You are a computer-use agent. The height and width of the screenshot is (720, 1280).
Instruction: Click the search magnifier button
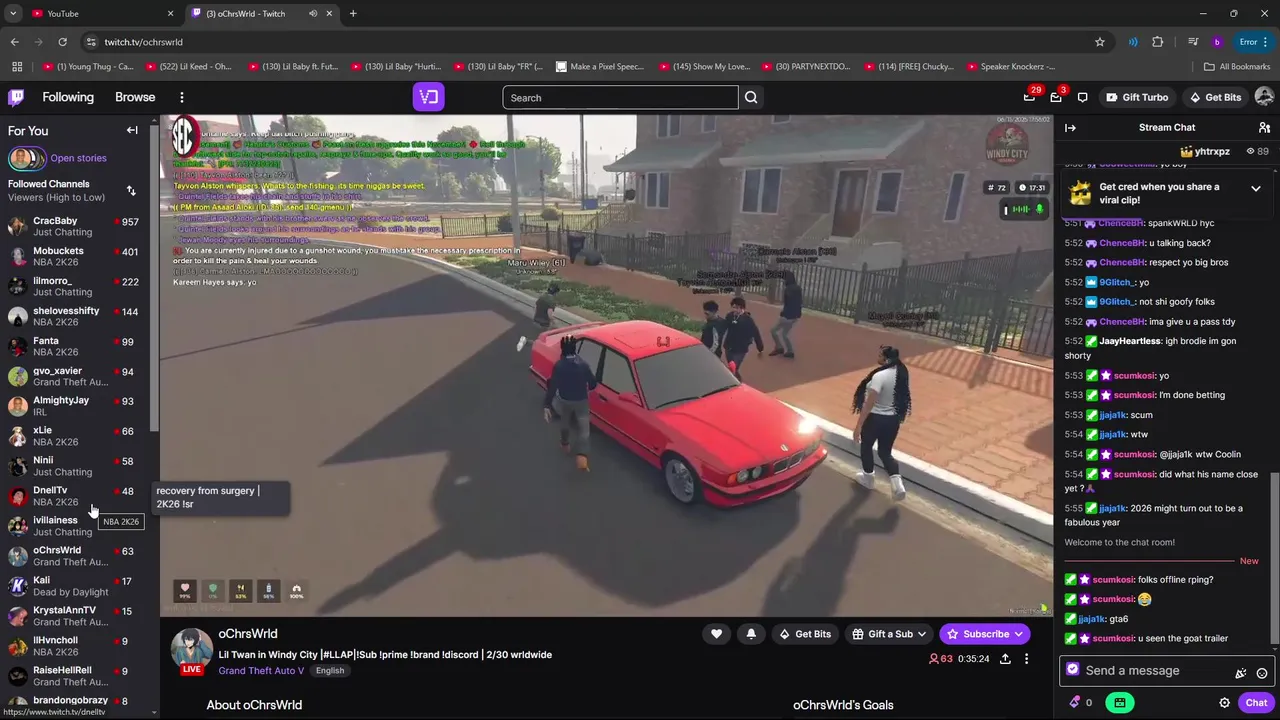[751, 97]
